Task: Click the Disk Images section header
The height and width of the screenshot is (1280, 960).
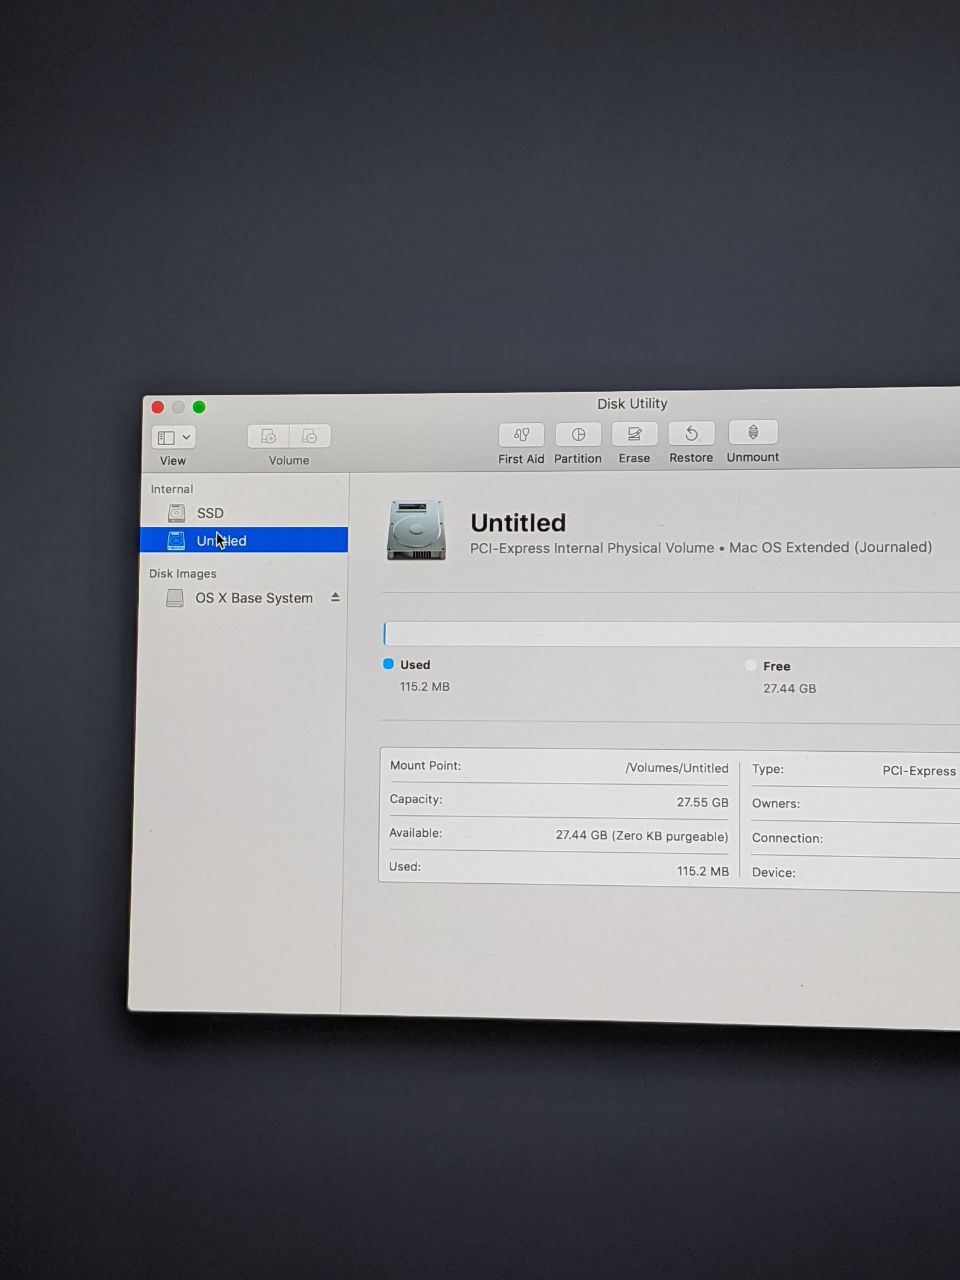Action: [x=183, y=574]
